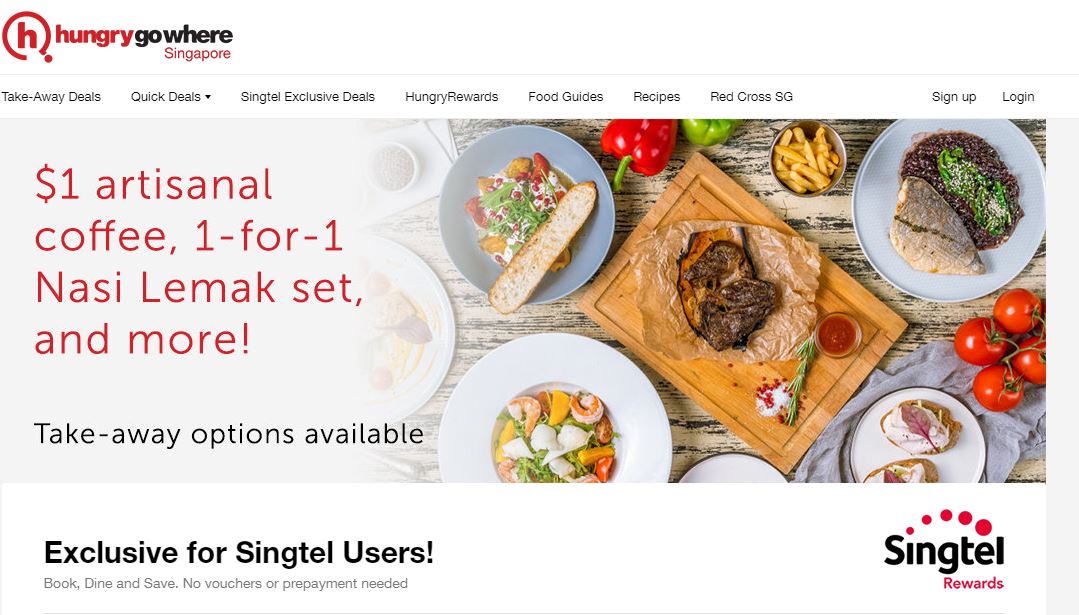This screenshot has width=1079, height=615.
Task: Click the Book, Dine and Save subtitle
Action: click(x=226, y=583)
